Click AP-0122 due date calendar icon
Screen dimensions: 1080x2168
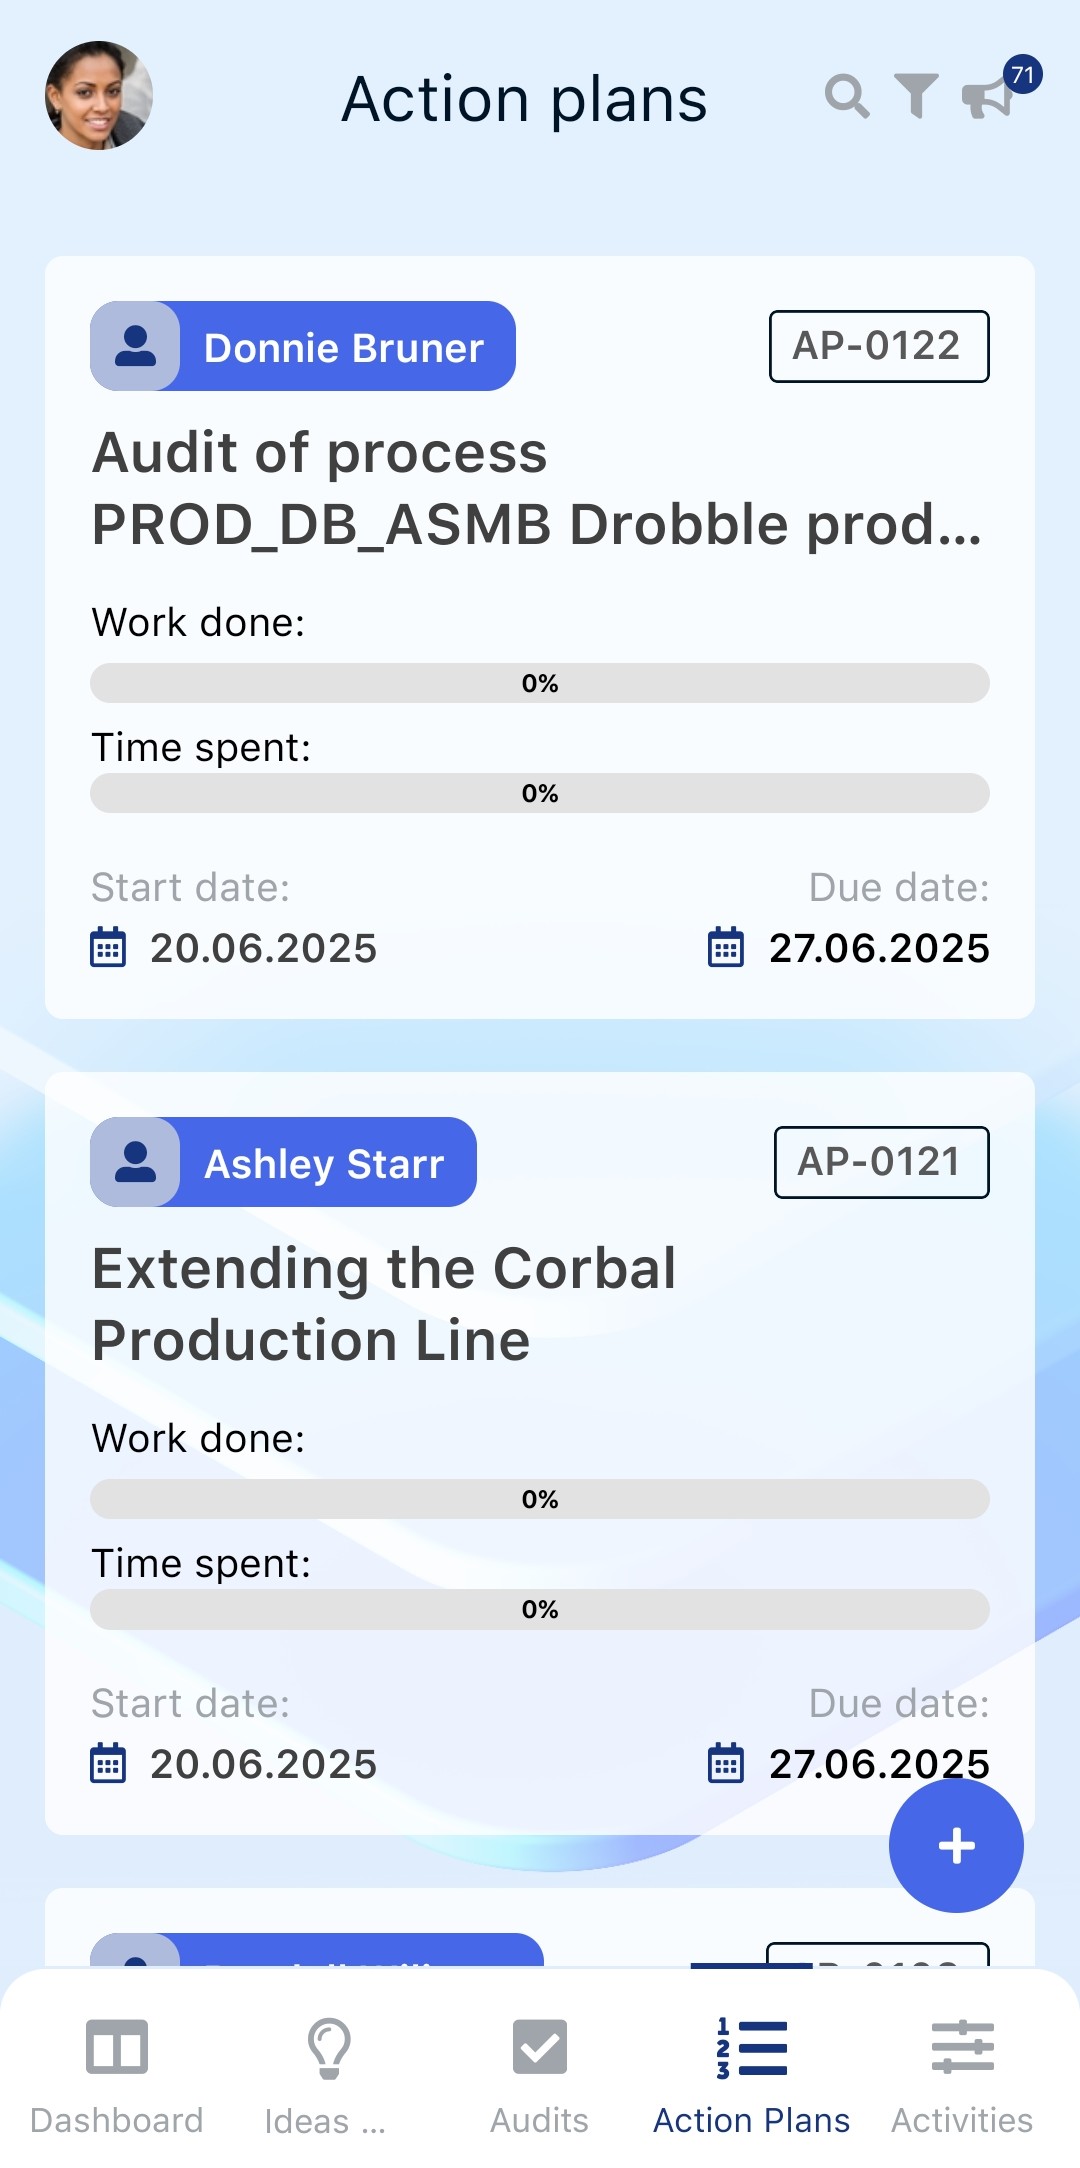726,947
